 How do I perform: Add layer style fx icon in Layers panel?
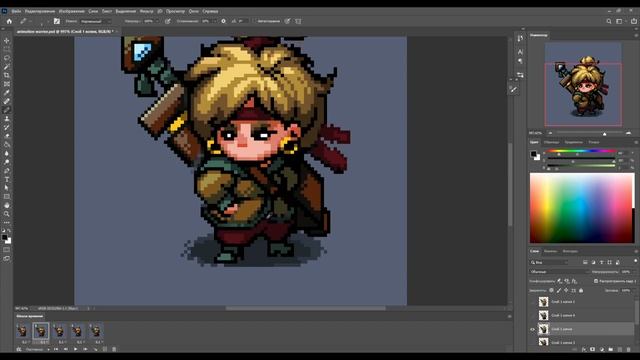[584, 350]
